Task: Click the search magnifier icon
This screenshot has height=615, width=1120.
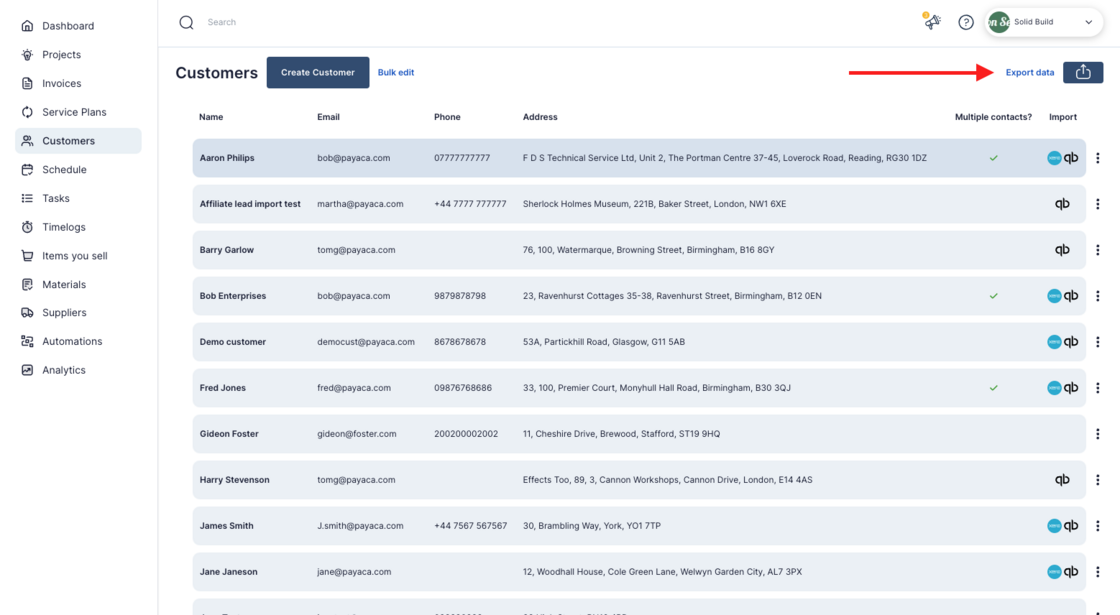Action: 186,22
